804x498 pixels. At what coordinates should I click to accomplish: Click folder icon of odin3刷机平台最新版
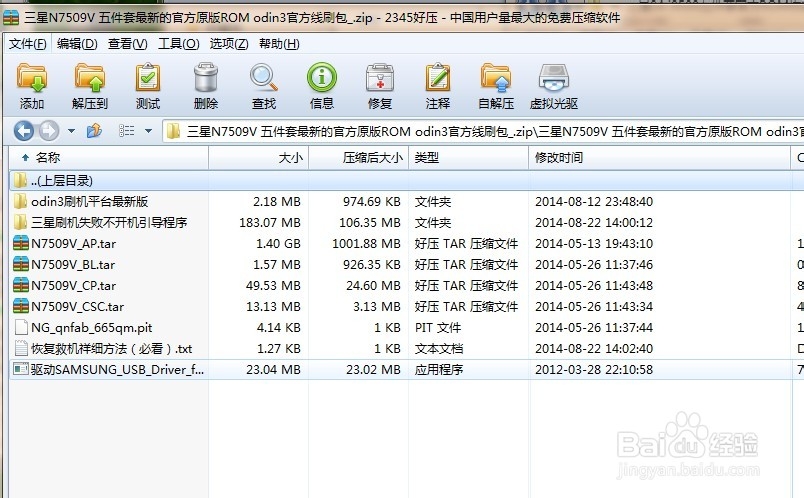click(21, 201)
